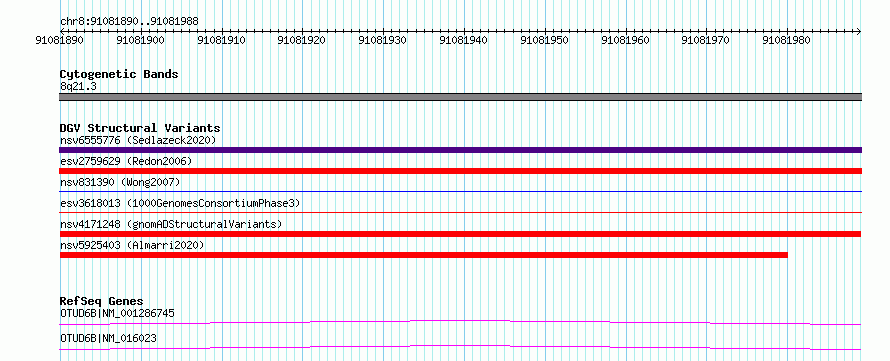This screenshot has width=890, height=361.
Task: Click ruler coordinate 91081980
Action: (787, 41)
